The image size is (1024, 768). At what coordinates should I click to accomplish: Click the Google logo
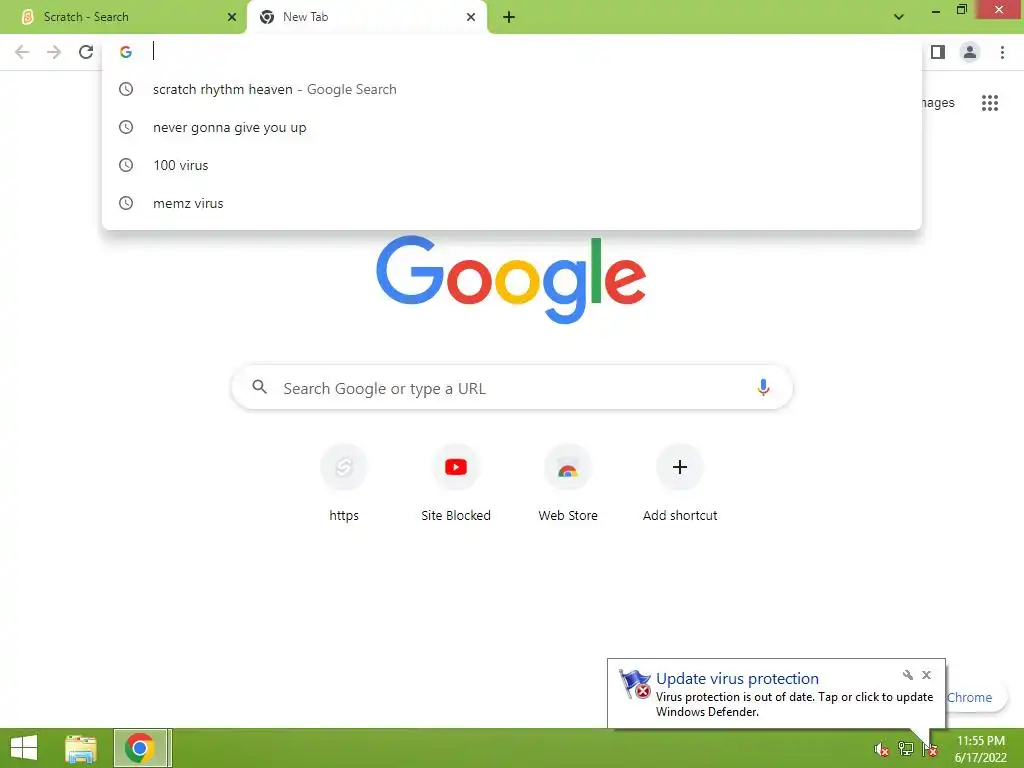pyautogui.click(x=511, y=280)
